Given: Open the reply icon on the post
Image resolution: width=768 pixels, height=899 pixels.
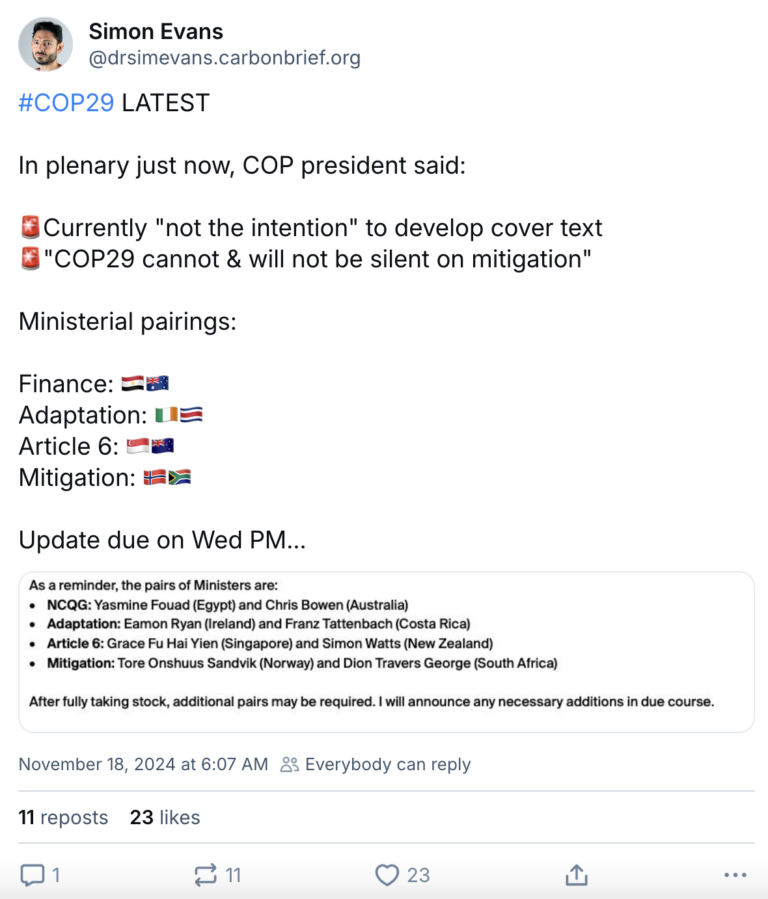Looking at the screenshot, I should pos(32,874).
